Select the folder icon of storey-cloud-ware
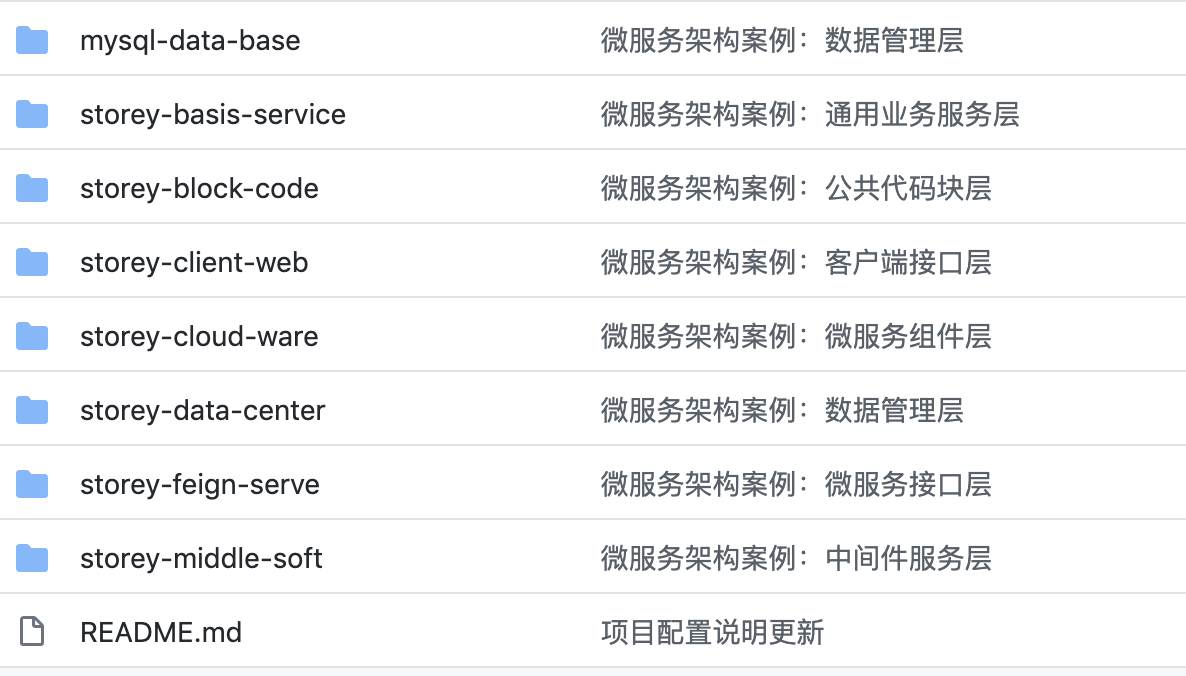The height and width of the screenshot is (676, 1186). (x=32, y=336)
